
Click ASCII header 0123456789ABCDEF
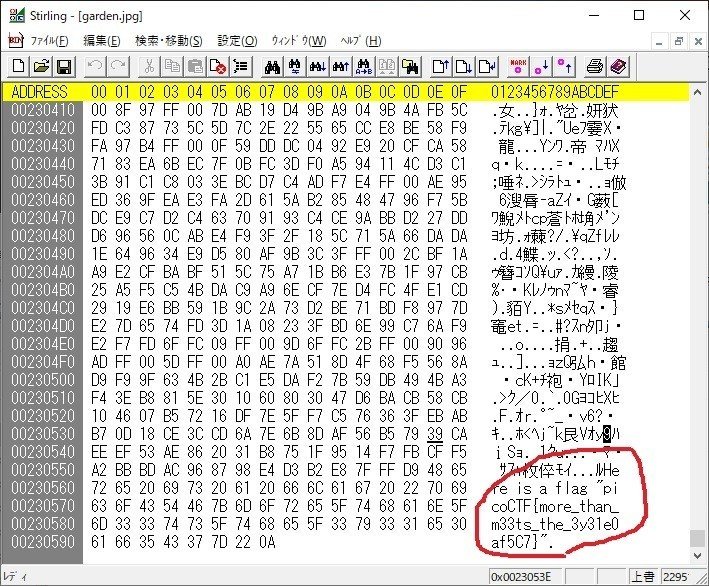pos(555,92)
